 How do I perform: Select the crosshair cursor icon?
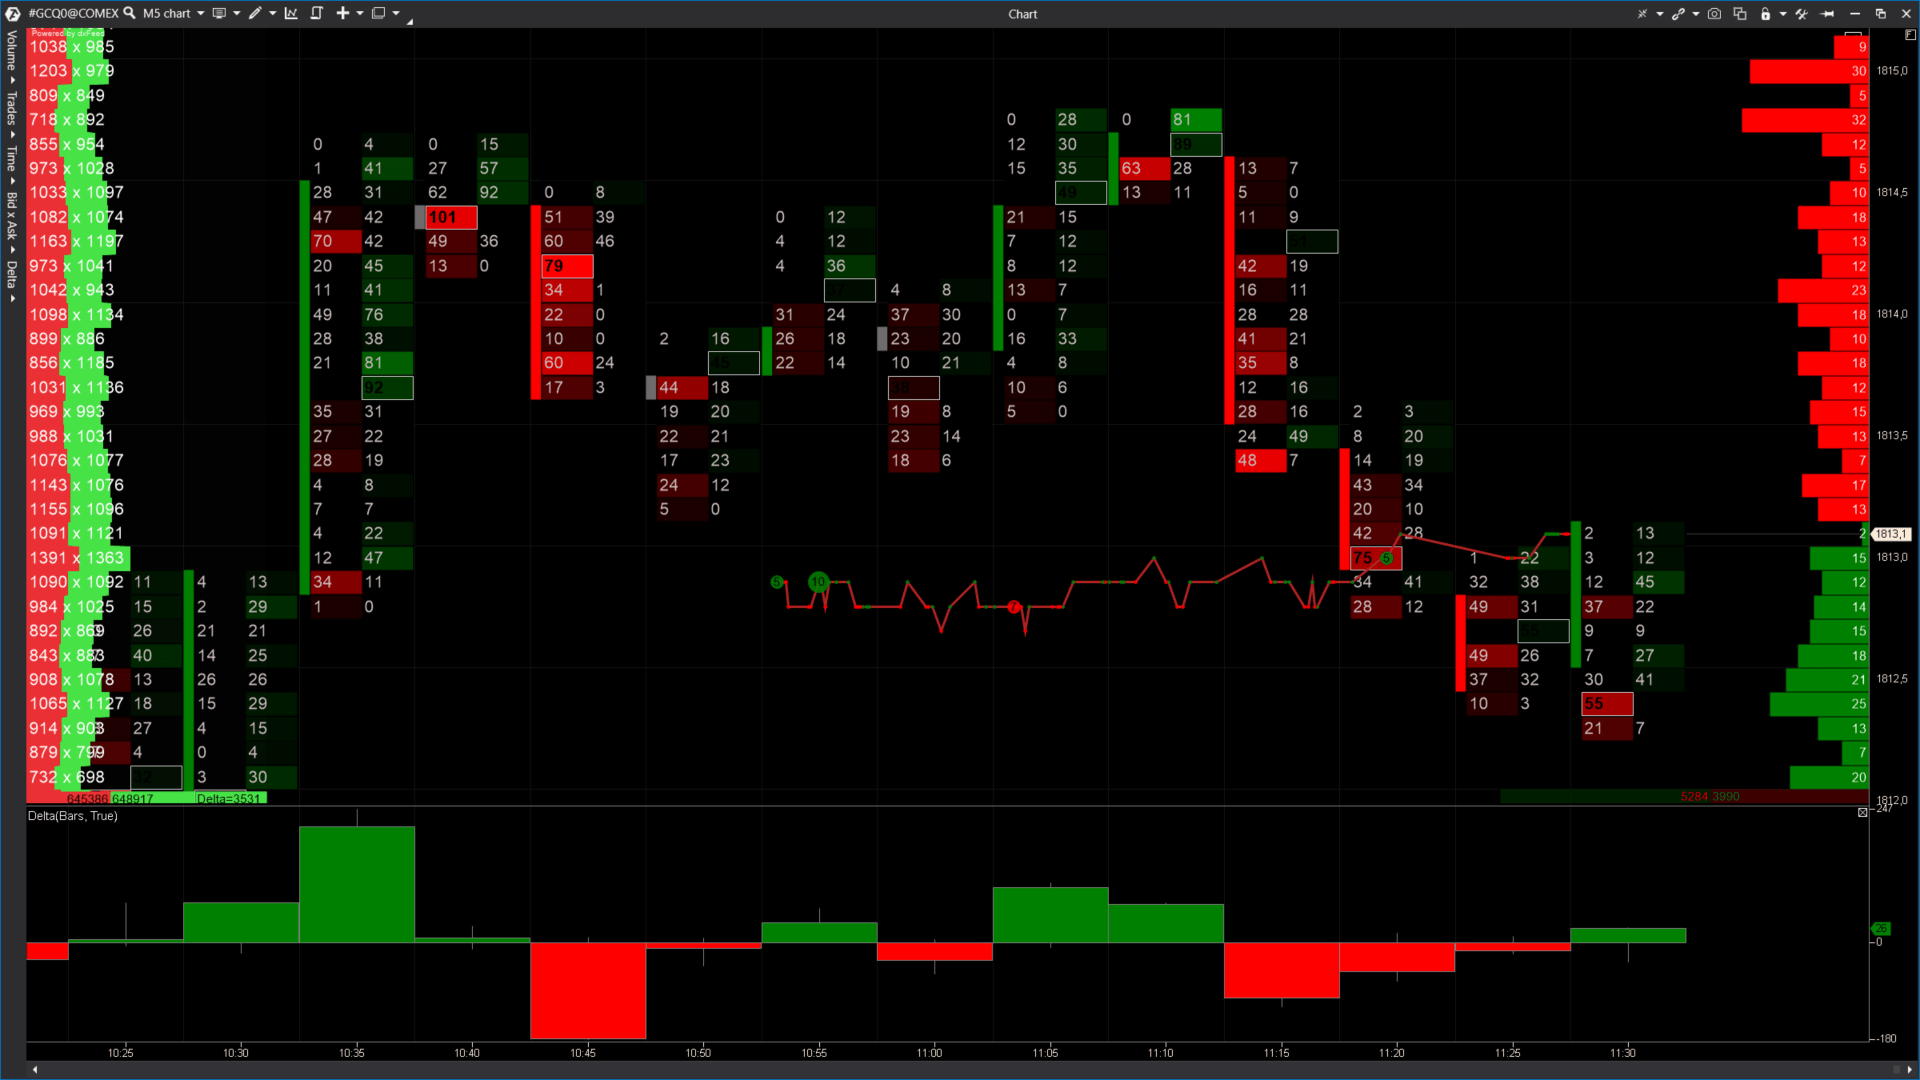pos(1643,13)
